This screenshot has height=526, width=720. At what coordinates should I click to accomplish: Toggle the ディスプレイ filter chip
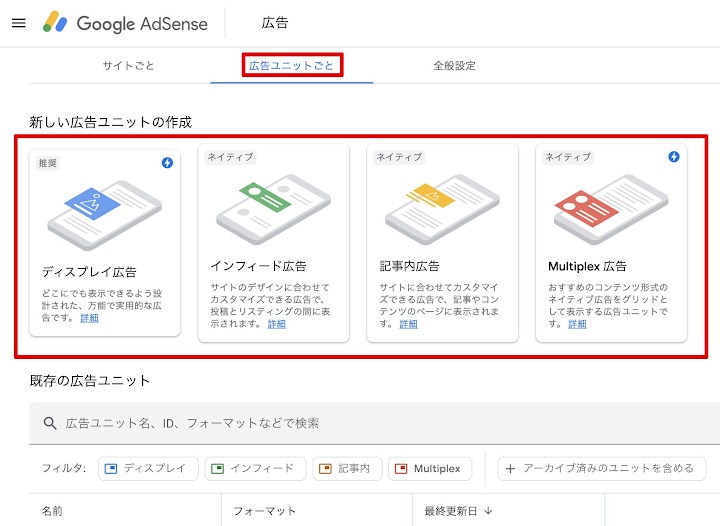148,469
